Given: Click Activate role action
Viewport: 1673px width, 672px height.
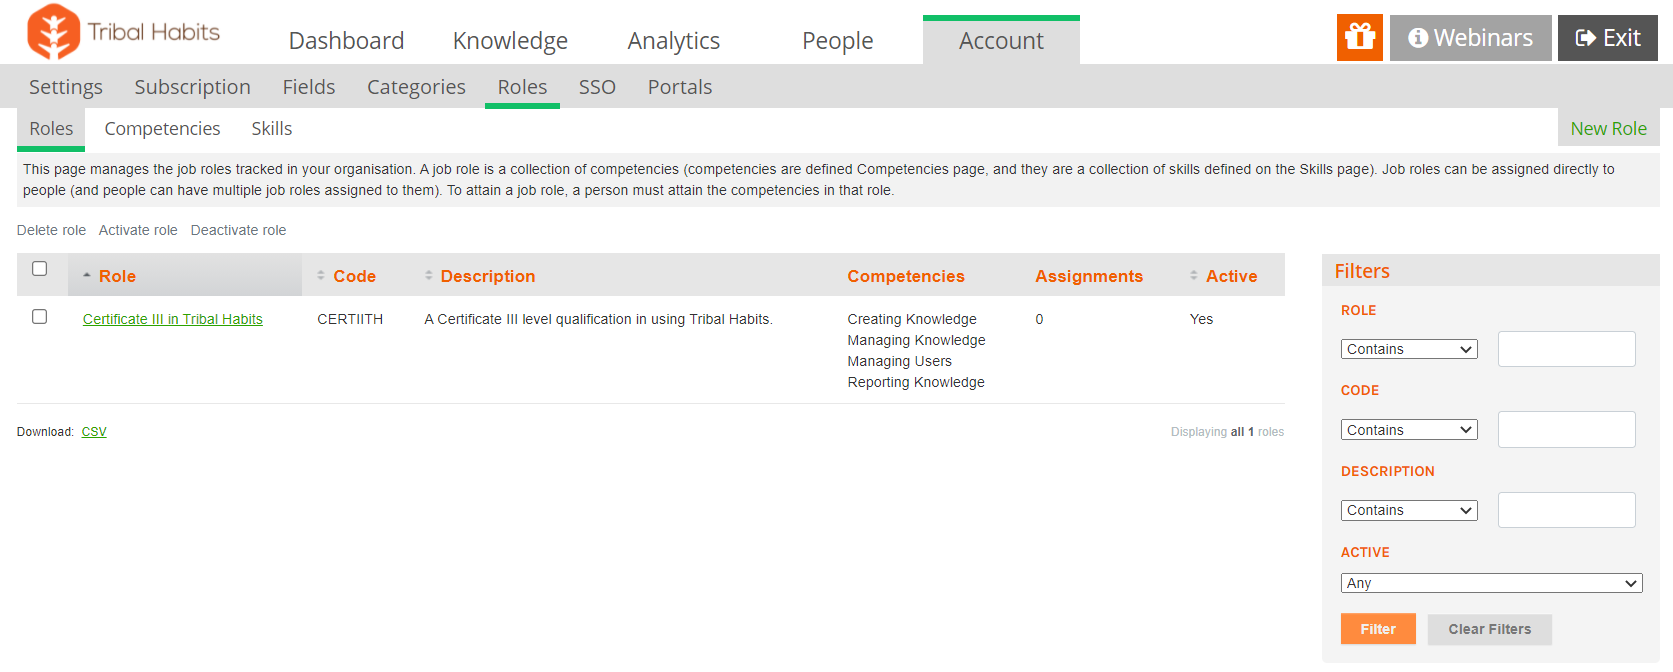Looking at the screenshot, I should (x=138, y=230).
